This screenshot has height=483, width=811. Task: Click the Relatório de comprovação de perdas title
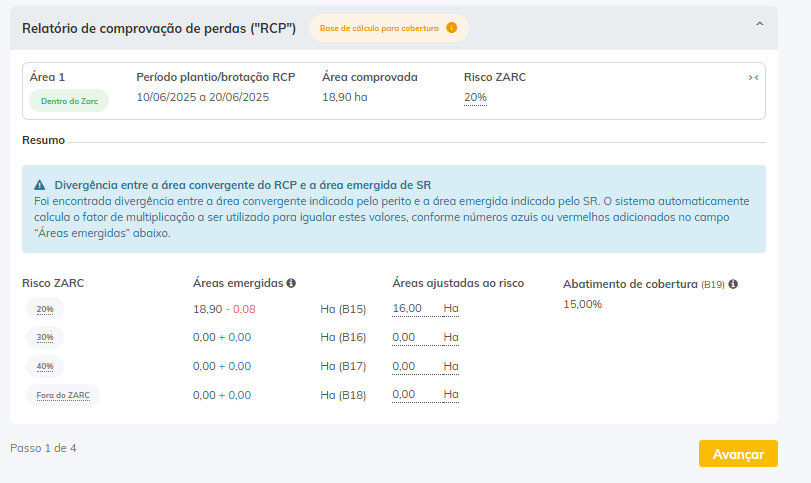tap(159, 28)
